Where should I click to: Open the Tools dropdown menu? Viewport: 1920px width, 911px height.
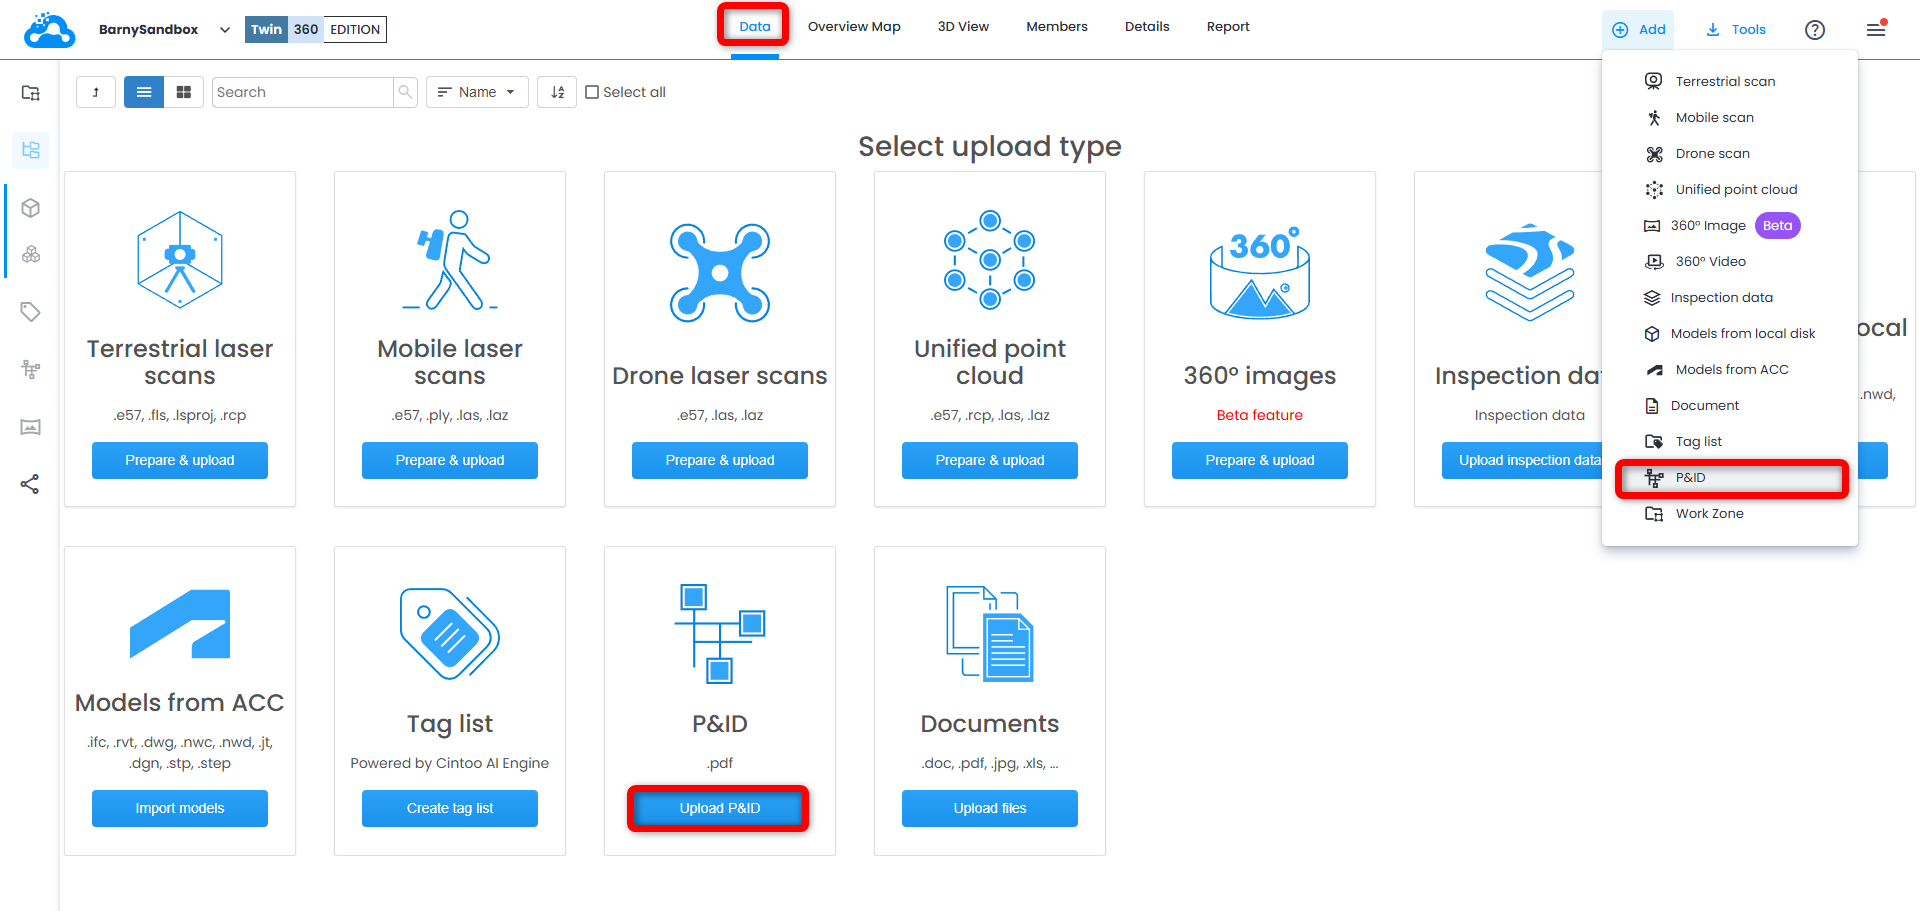tap(1736, 30)
